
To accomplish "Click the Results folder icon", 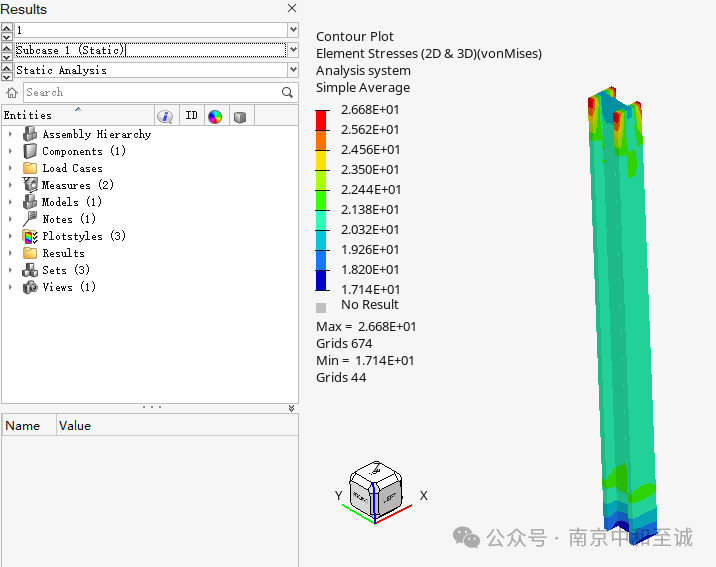I will [x=30, y=253].
